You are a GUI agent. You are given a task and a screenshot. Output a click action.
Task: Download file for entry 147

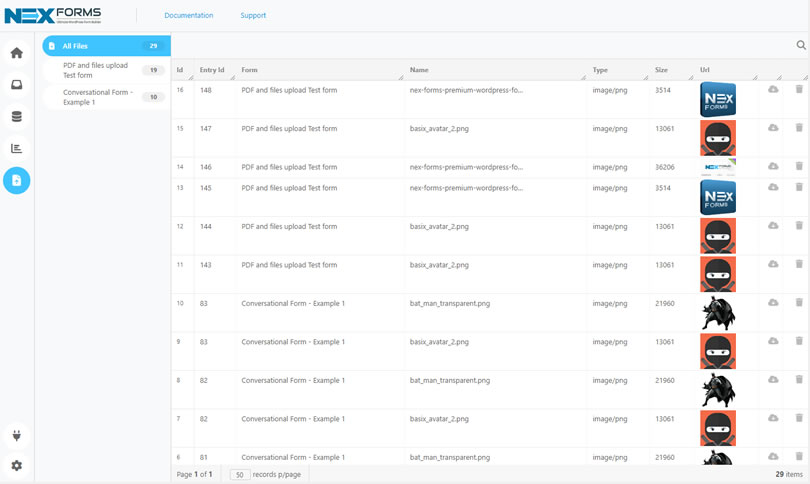[x=773, y=128]
